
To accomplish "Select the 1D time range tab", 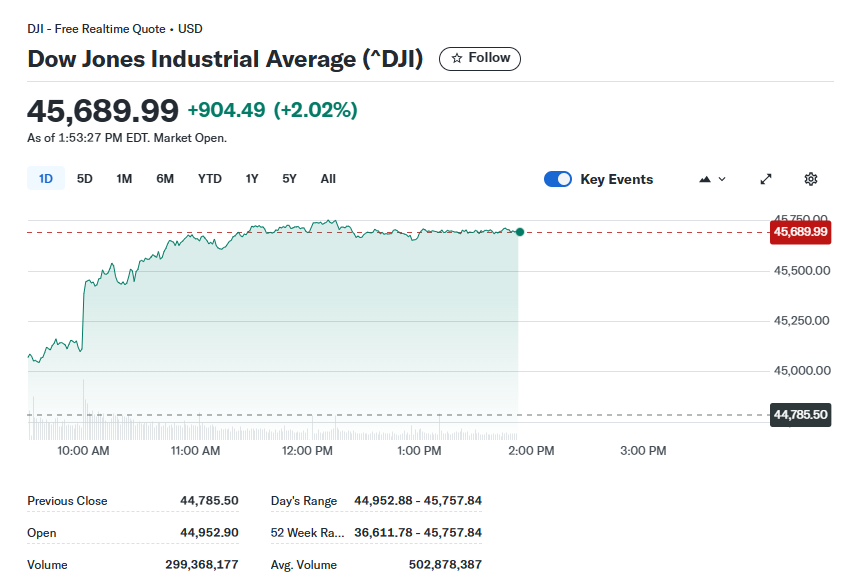I will point(46,179).
